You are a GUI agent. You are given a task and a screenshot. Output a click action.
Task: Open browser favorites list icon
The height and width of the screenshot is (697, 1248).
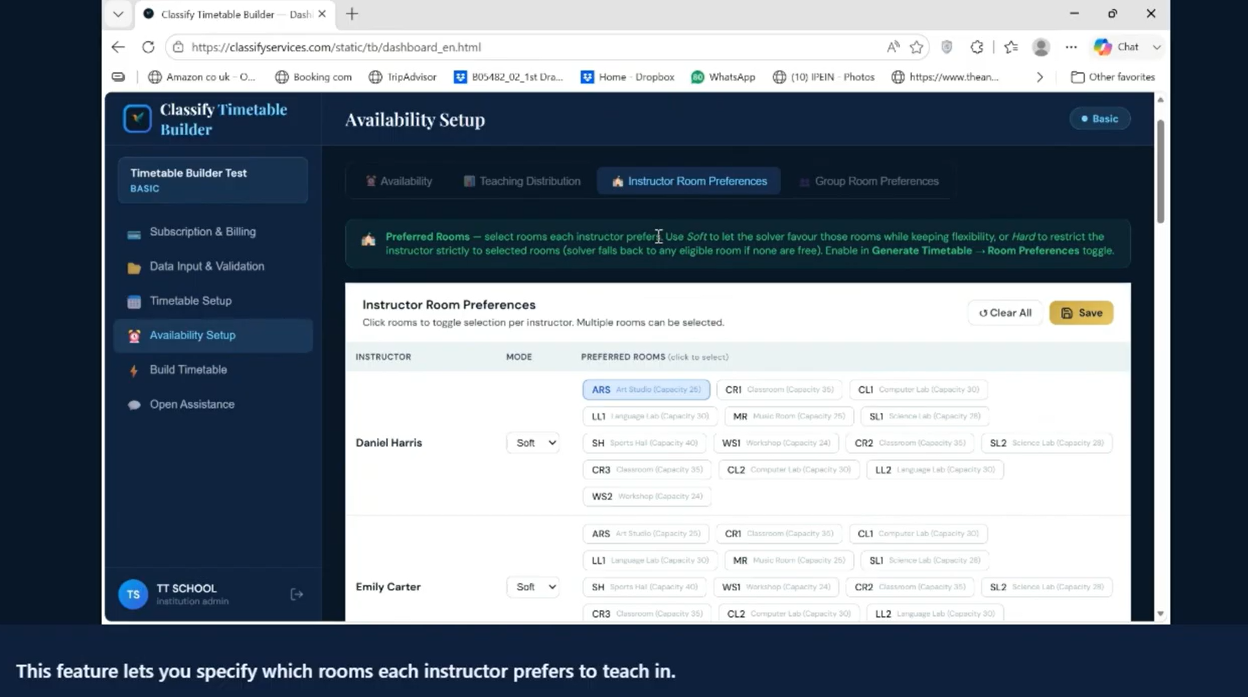click(x=1011, y=47)
